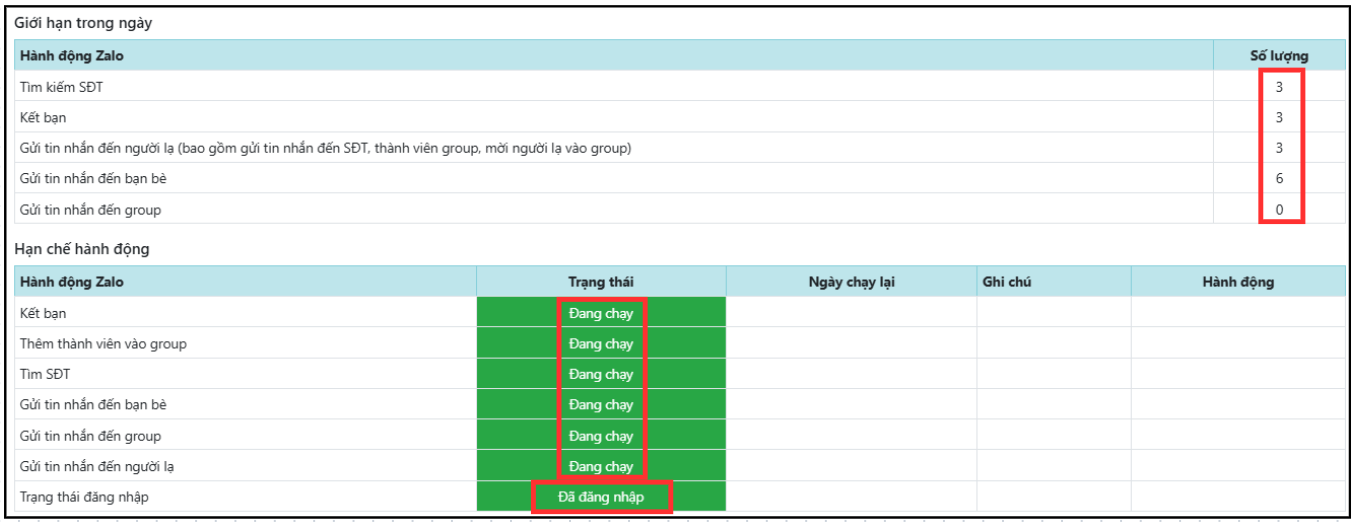Click the 'Ghi chú' column header
The image size is (1356, 524).
pos(1006,282)
